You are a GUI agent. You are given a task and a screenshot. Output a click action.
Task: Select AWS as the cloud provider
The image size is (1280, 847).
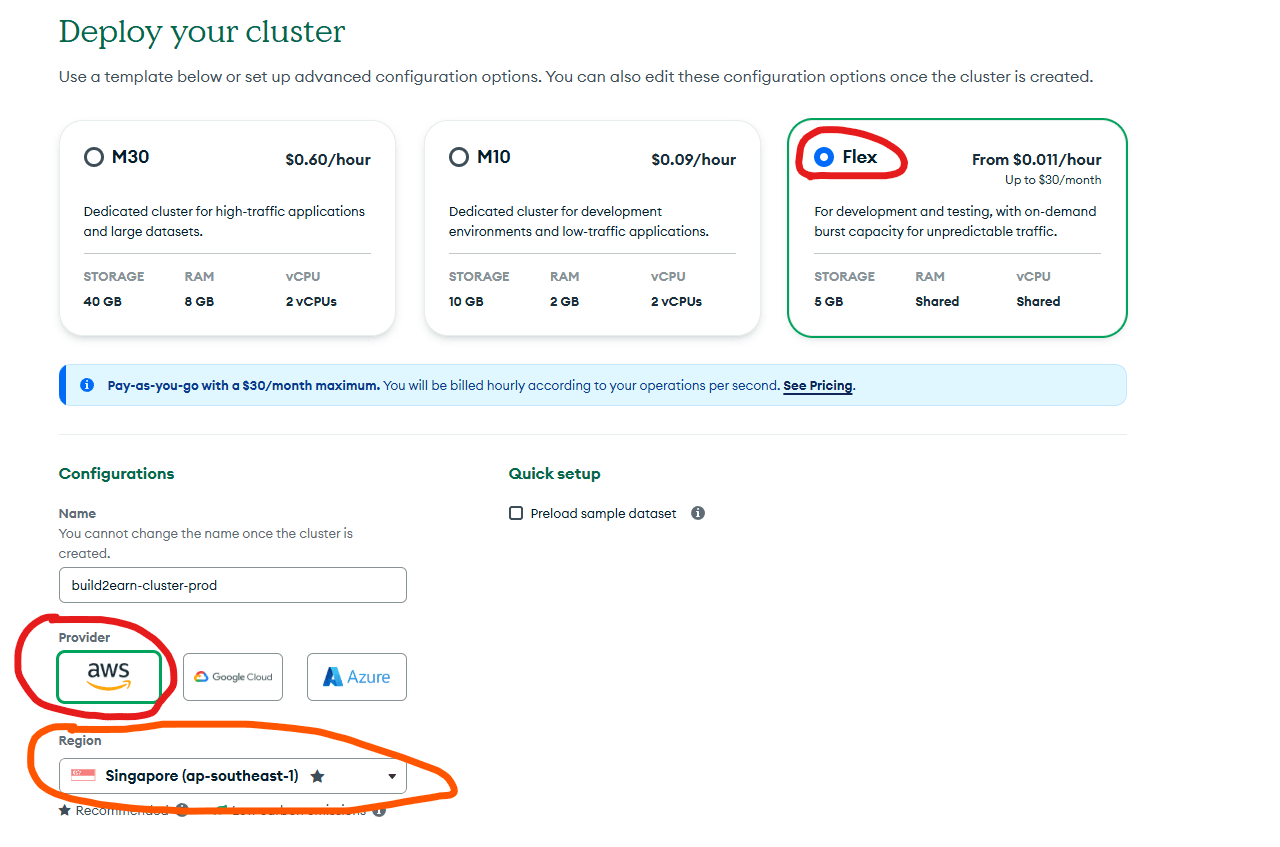coord(108,677)
